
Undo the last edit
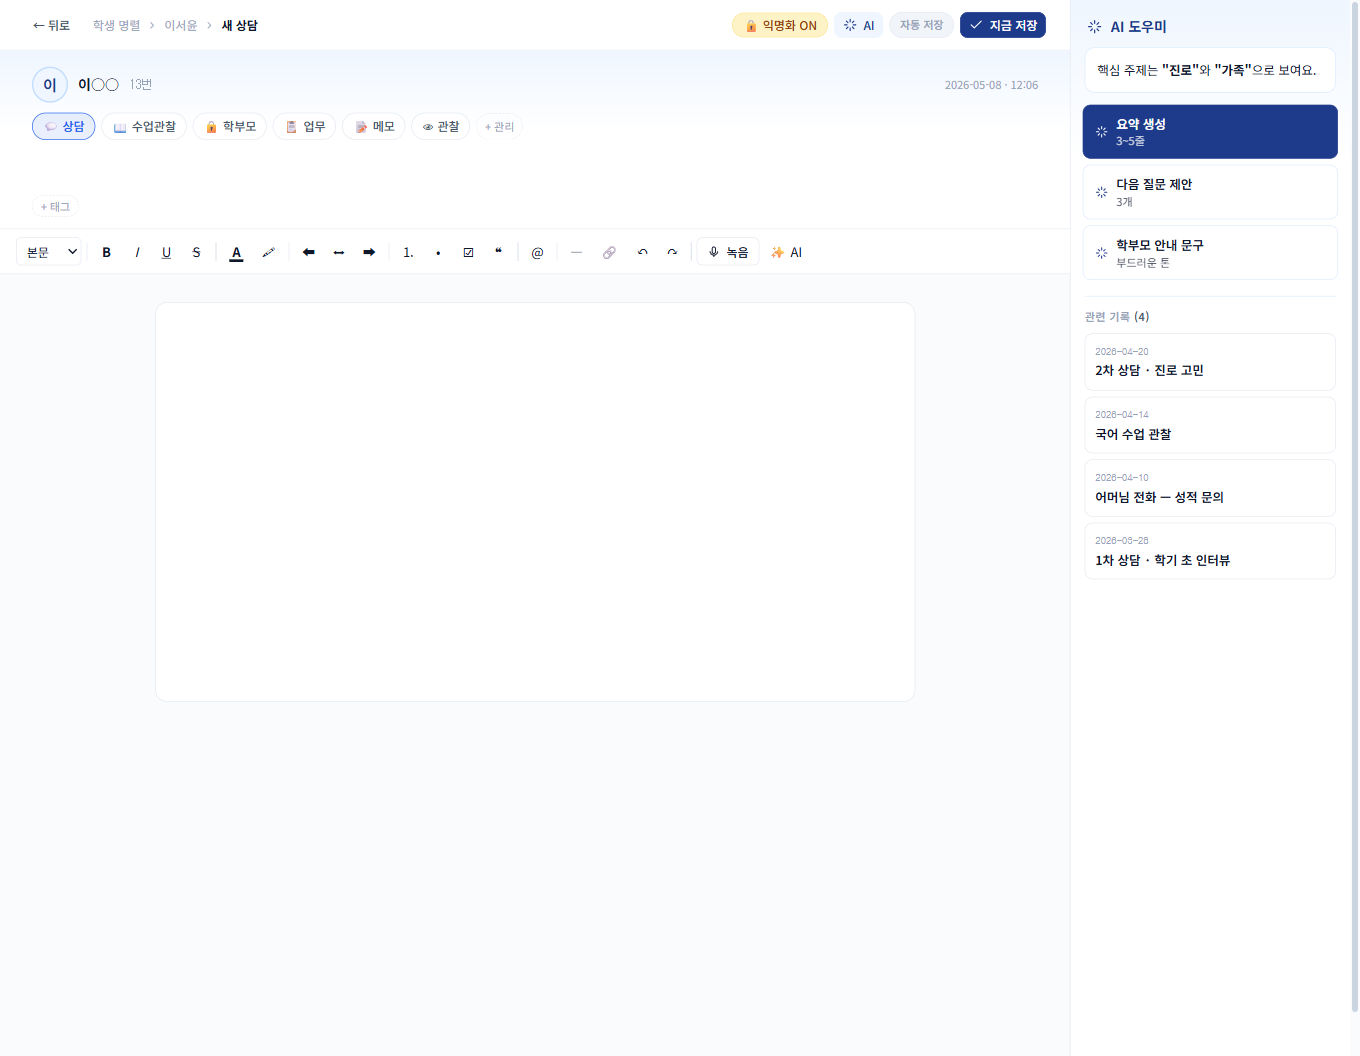pyautogui.click(x=642, y=252)
